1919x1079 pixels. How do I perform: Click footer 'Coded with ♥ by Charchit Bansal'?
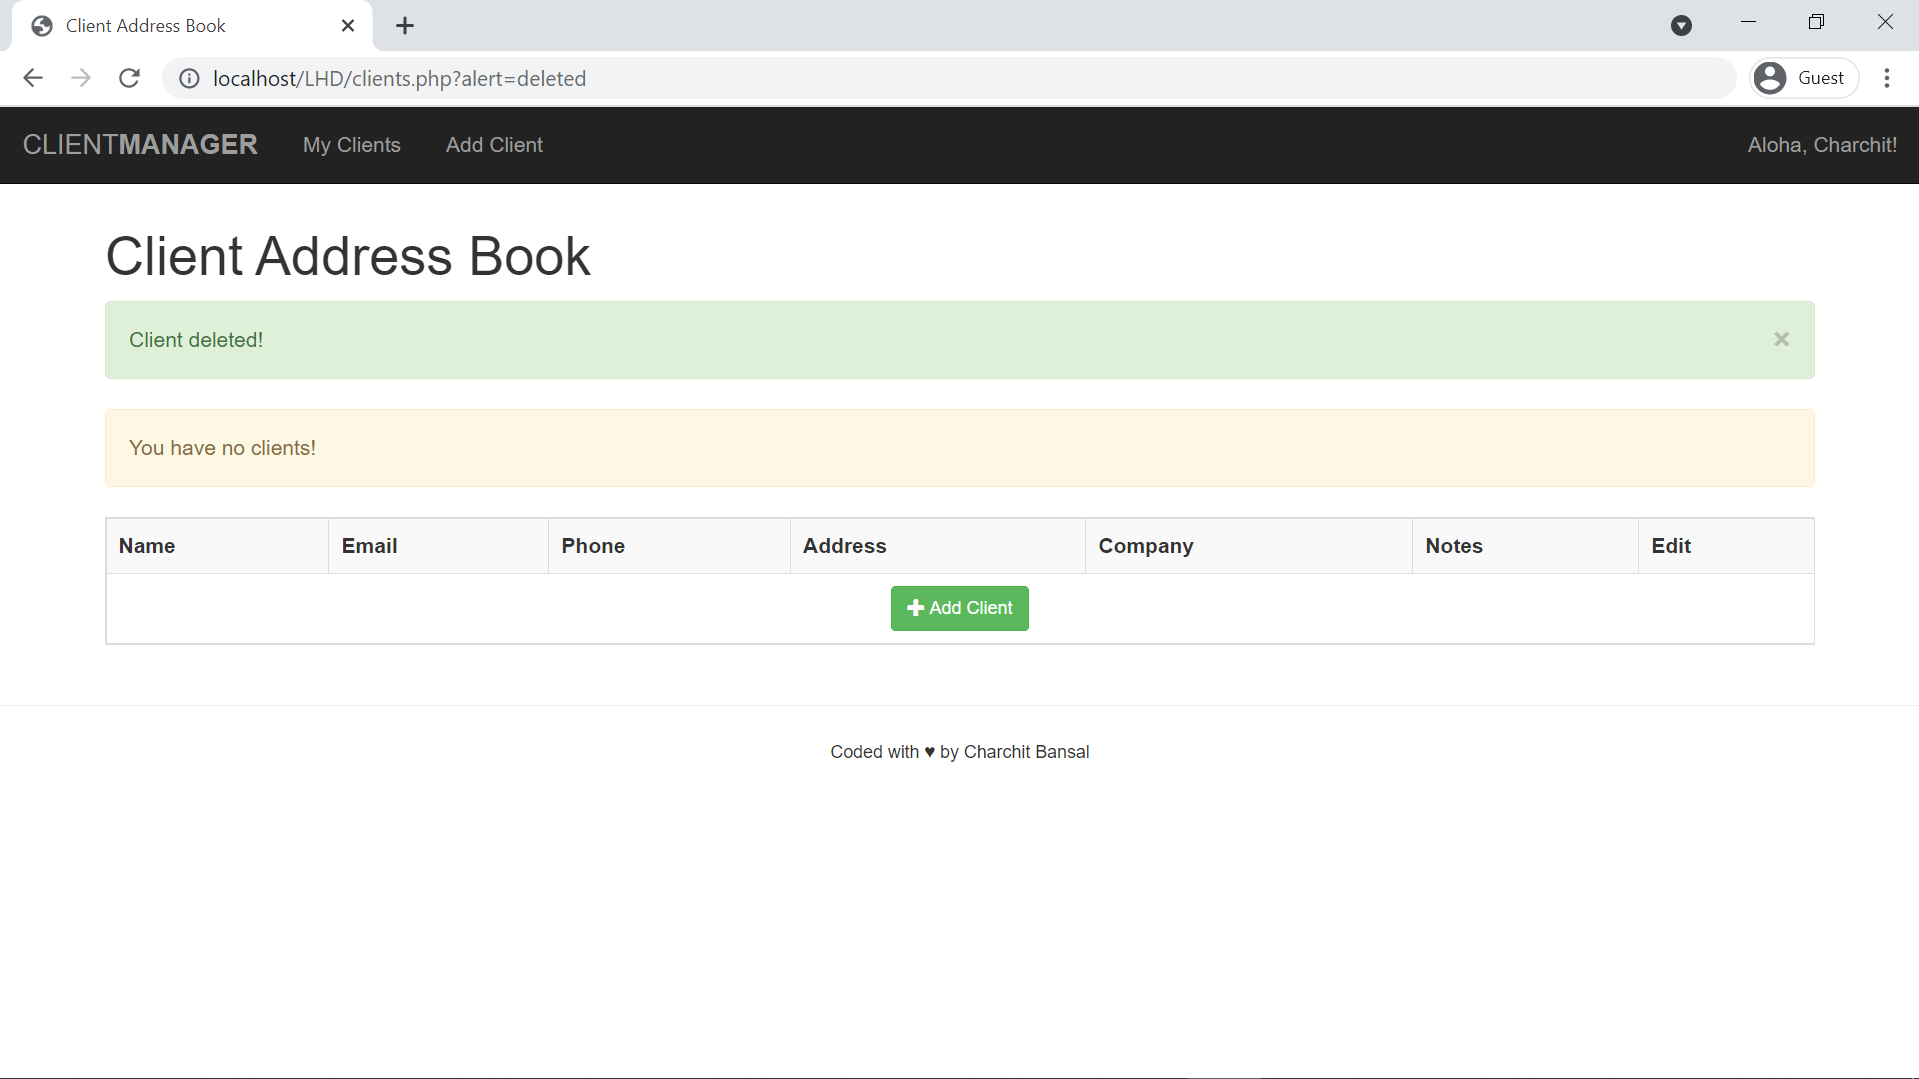(959, 752)
